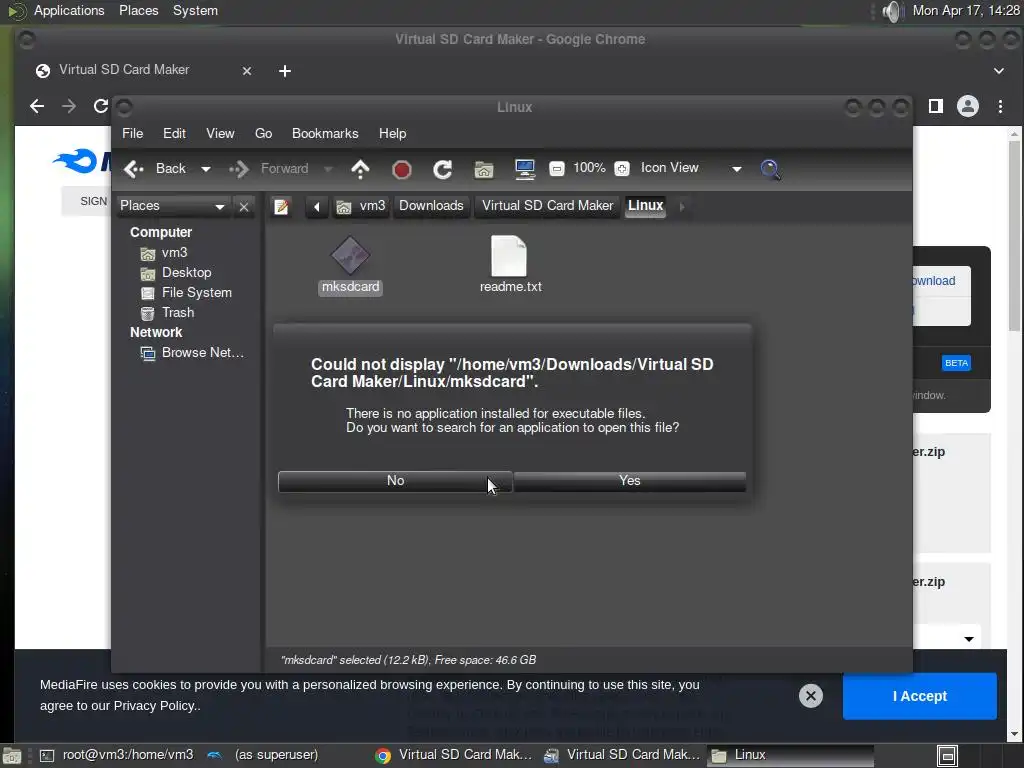The height and width of the screenshot is (768, 1024).
Task: Go to Virtual SD Card Maker path button
Action: [547, 206]
